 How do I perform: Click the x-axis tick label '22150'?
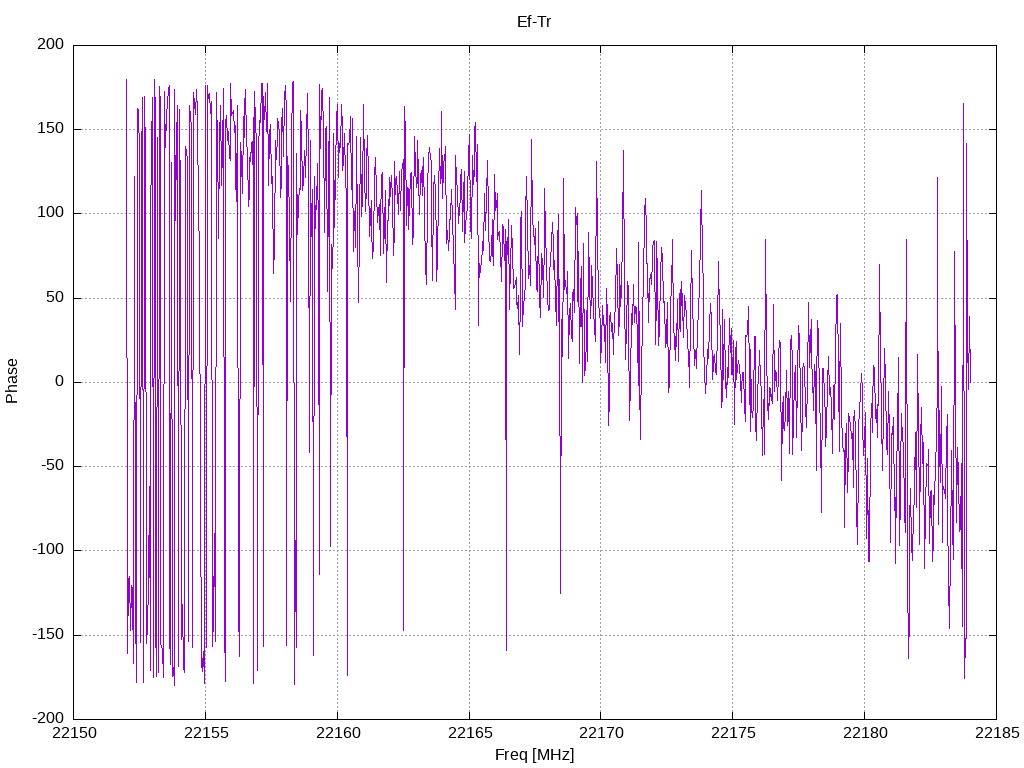[73, 733]
